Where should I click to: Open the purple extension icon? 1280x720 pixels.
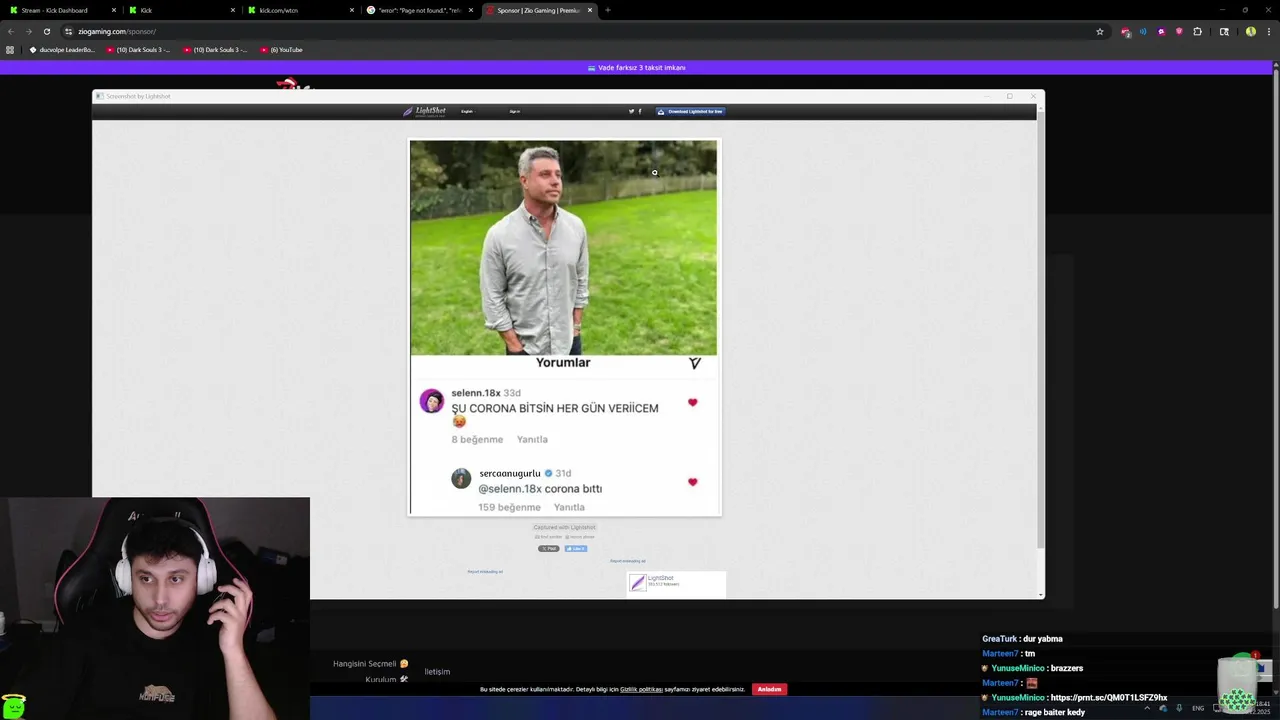[x=1161, y=31]
